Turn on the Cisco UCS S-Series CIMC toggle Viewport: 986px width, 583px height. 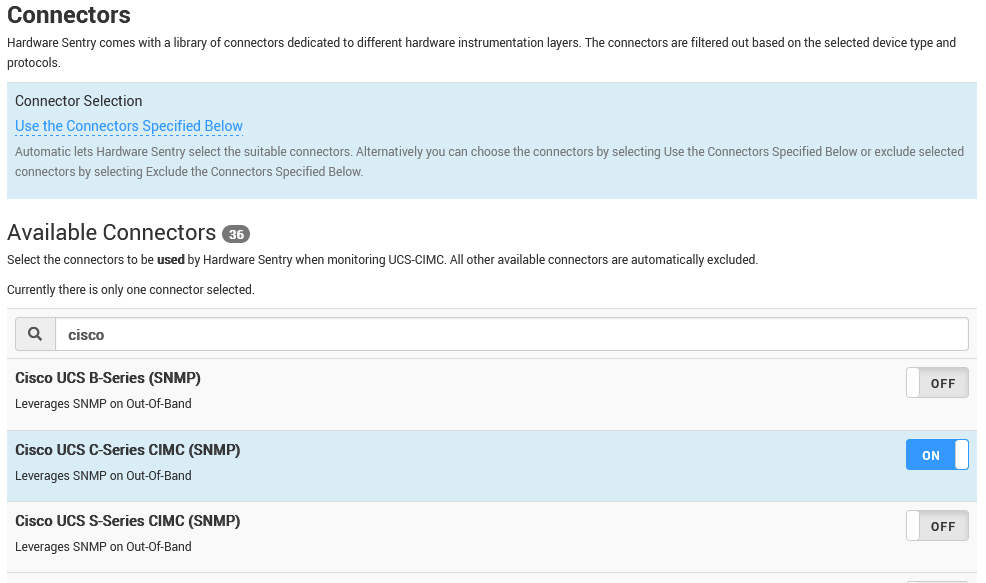pos(936,526)
